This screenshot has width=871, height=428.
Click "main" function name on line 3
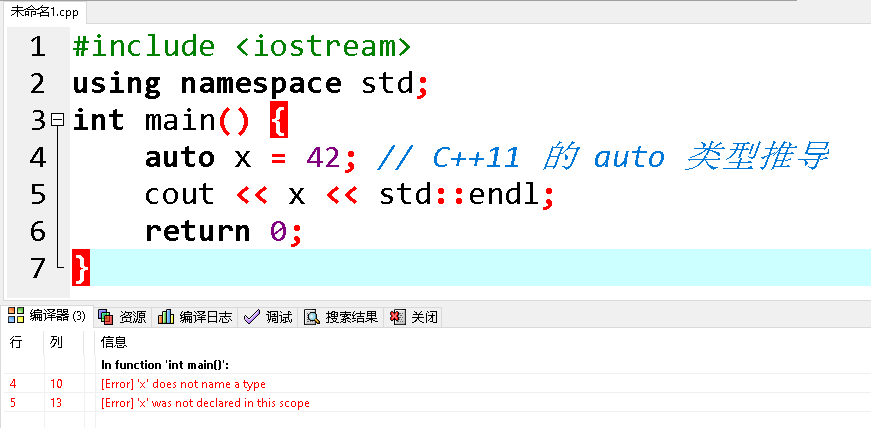(x=180, y=121)
